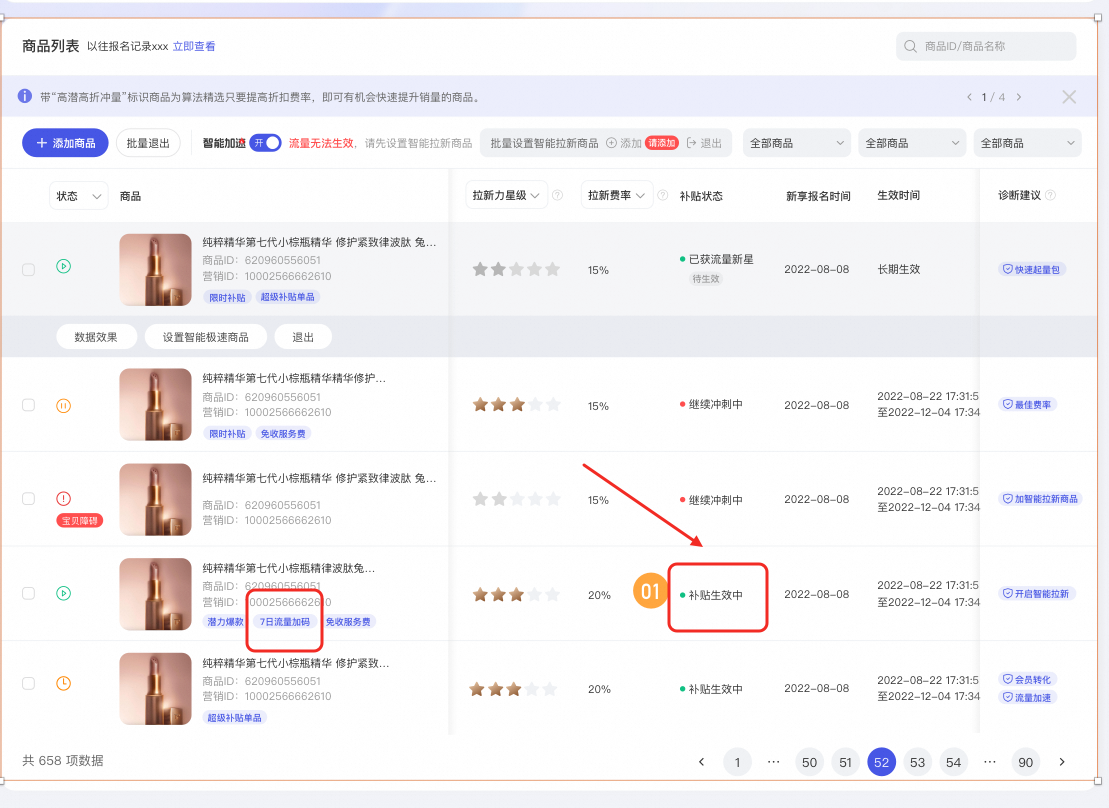Go to previous page in pagination
Viewport: 1109px width, 808px height.
pos(702,762)
